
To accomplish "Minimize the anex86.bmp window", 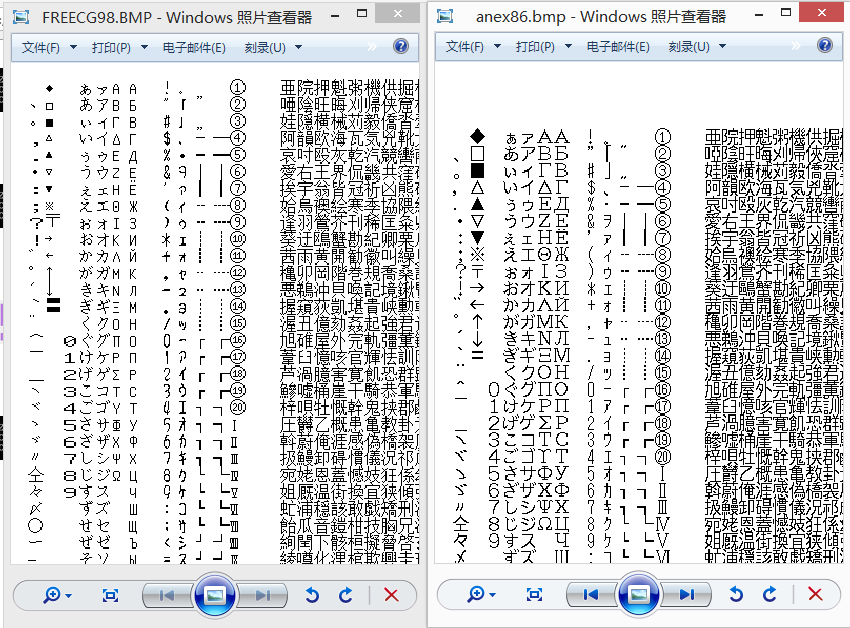I will point(759,14).
